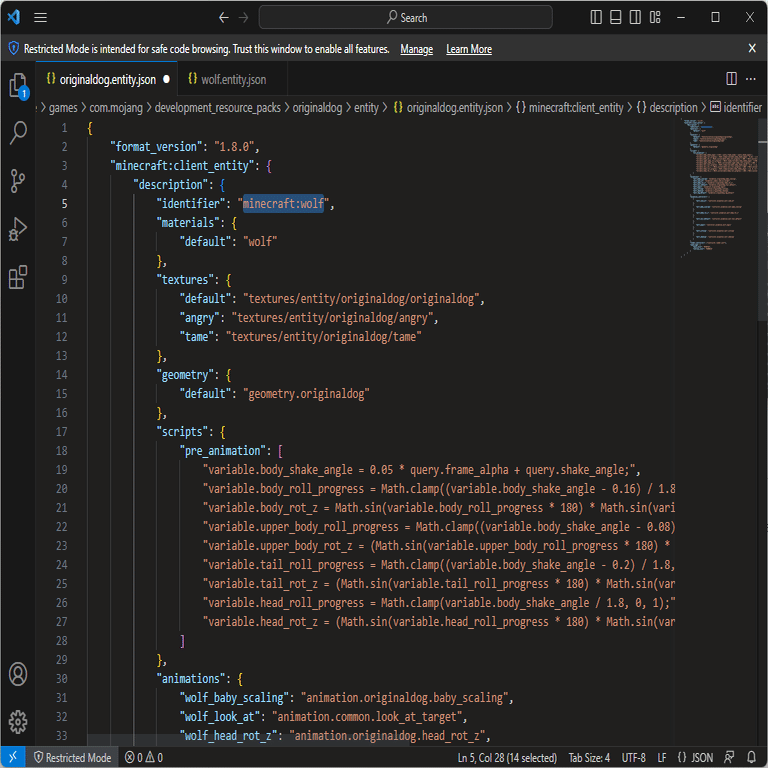Click "textures/entity/originaldog/tame" string

[324, 336]
